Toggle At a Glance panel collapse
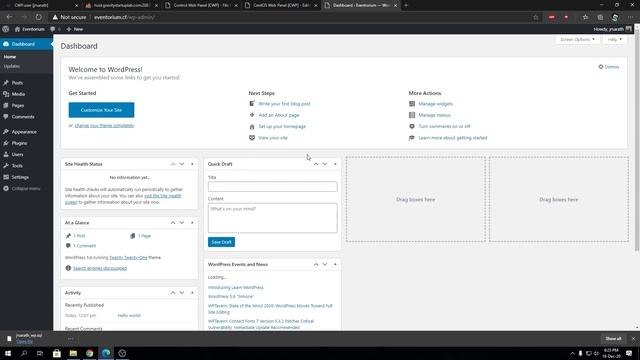This screenshot has height=360, width=640. pyautogui.click(x=192, y=223)
